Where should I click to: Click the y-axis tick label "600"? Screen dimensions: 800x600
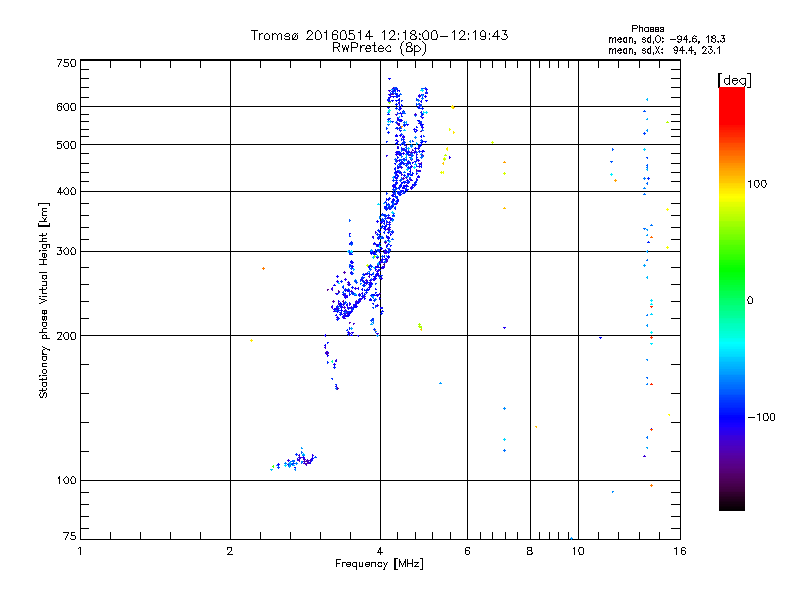tap(66, 107)
